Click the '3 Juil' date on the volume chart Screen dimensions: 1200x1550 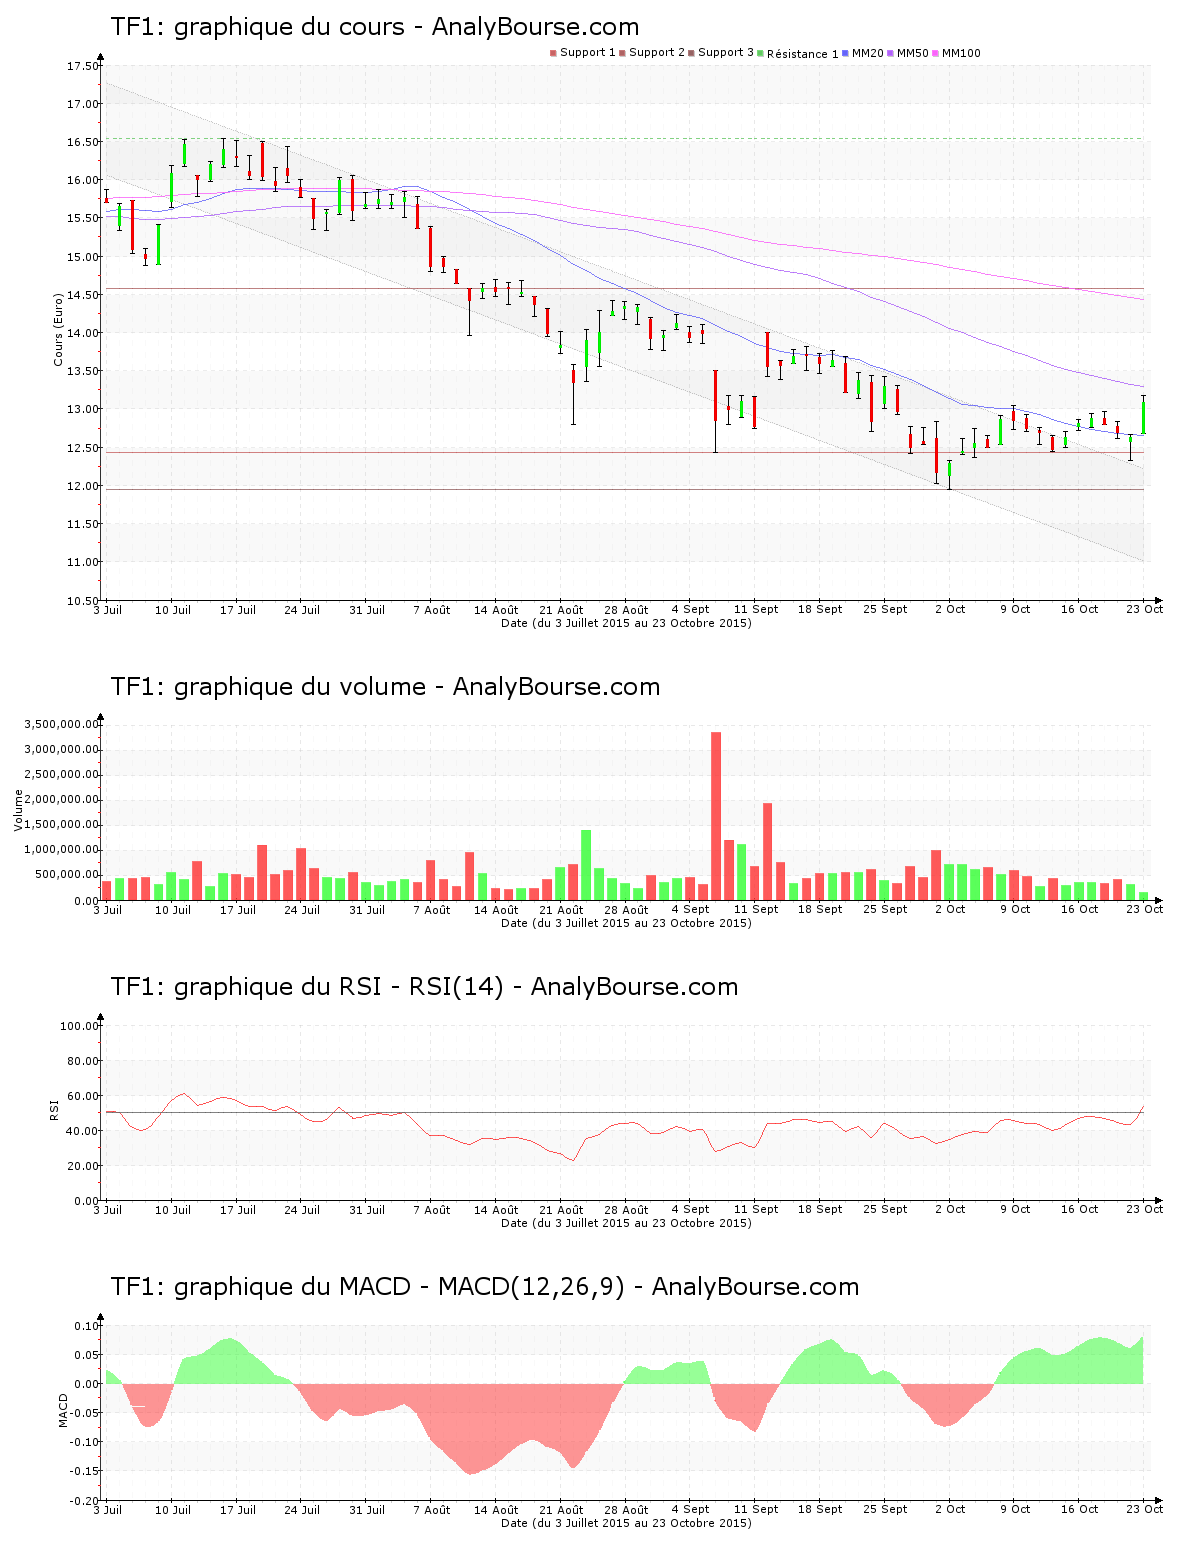[x=108, y=910]
